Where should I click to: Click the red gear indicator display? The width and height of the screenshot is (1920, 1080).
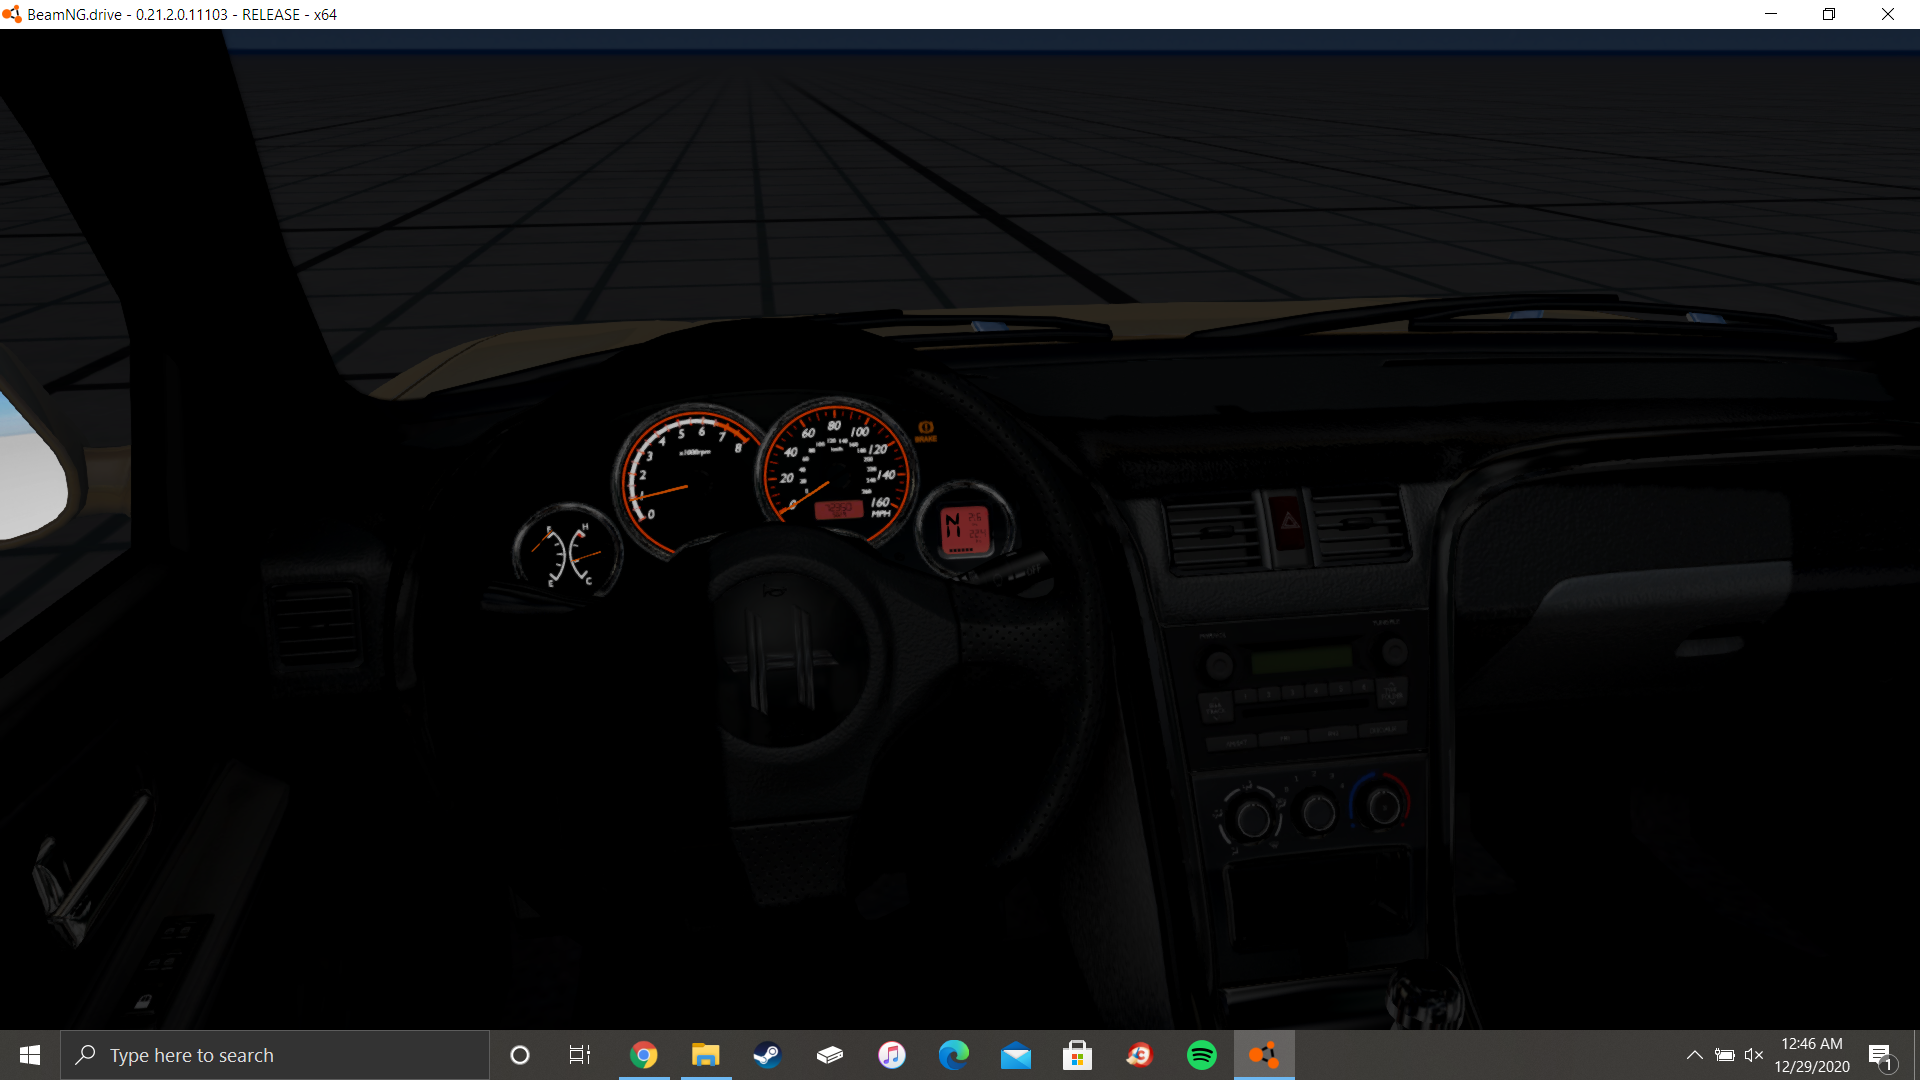[x=965, y=531]
